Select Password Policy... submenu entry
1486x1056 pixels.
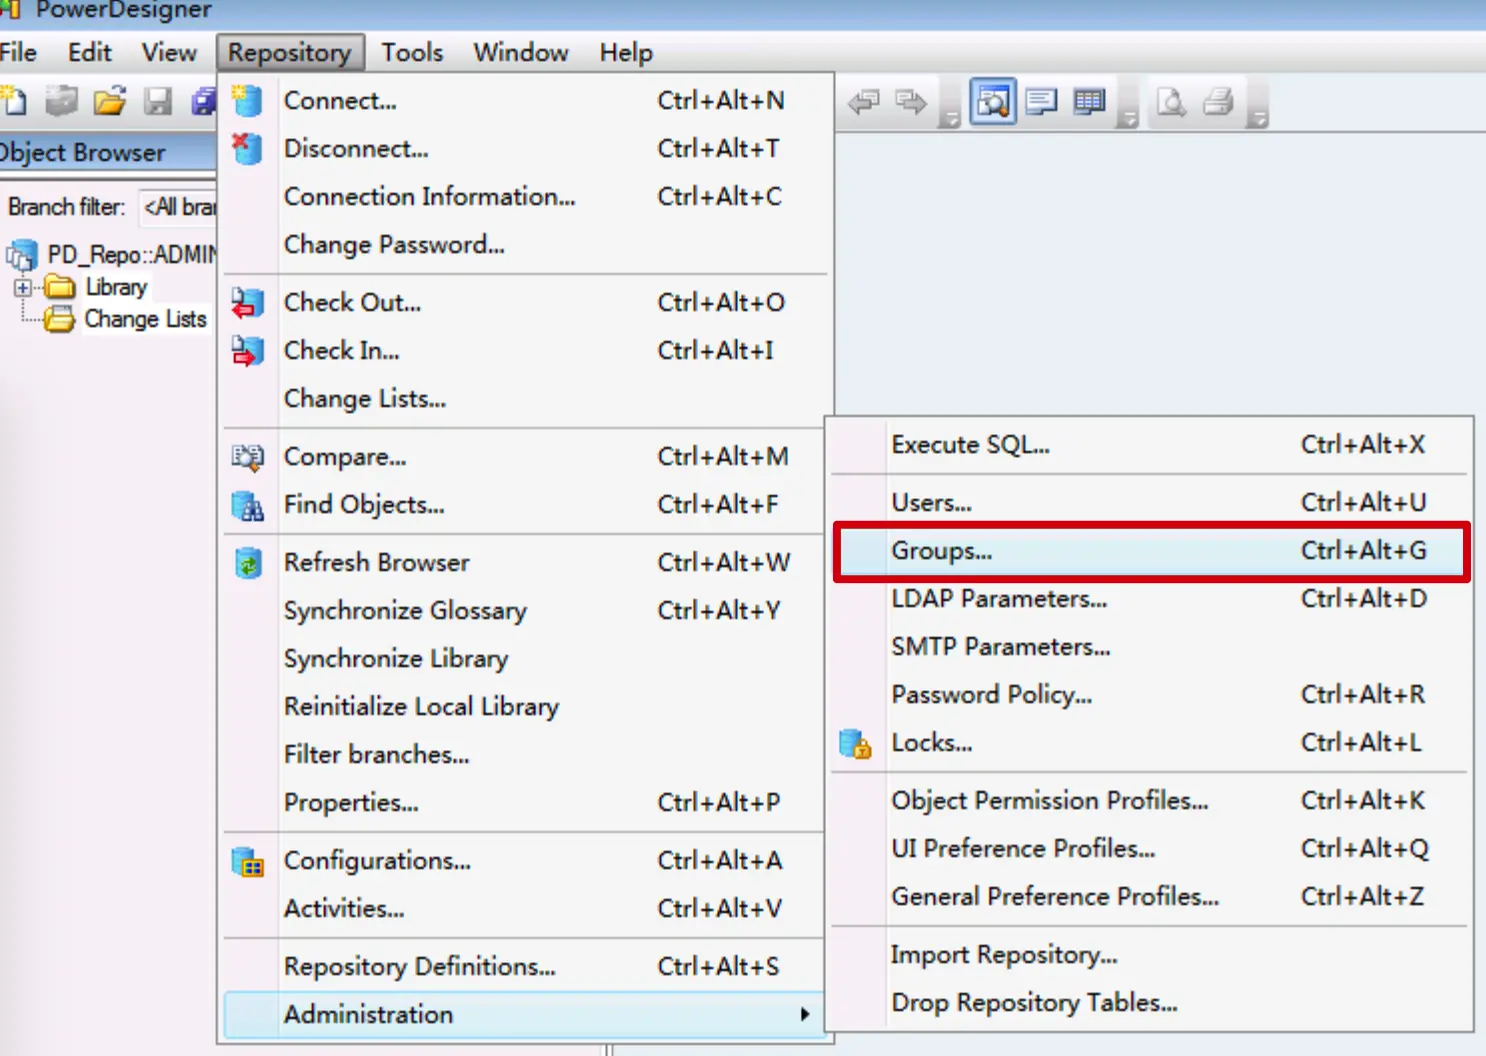point(1150,694)
